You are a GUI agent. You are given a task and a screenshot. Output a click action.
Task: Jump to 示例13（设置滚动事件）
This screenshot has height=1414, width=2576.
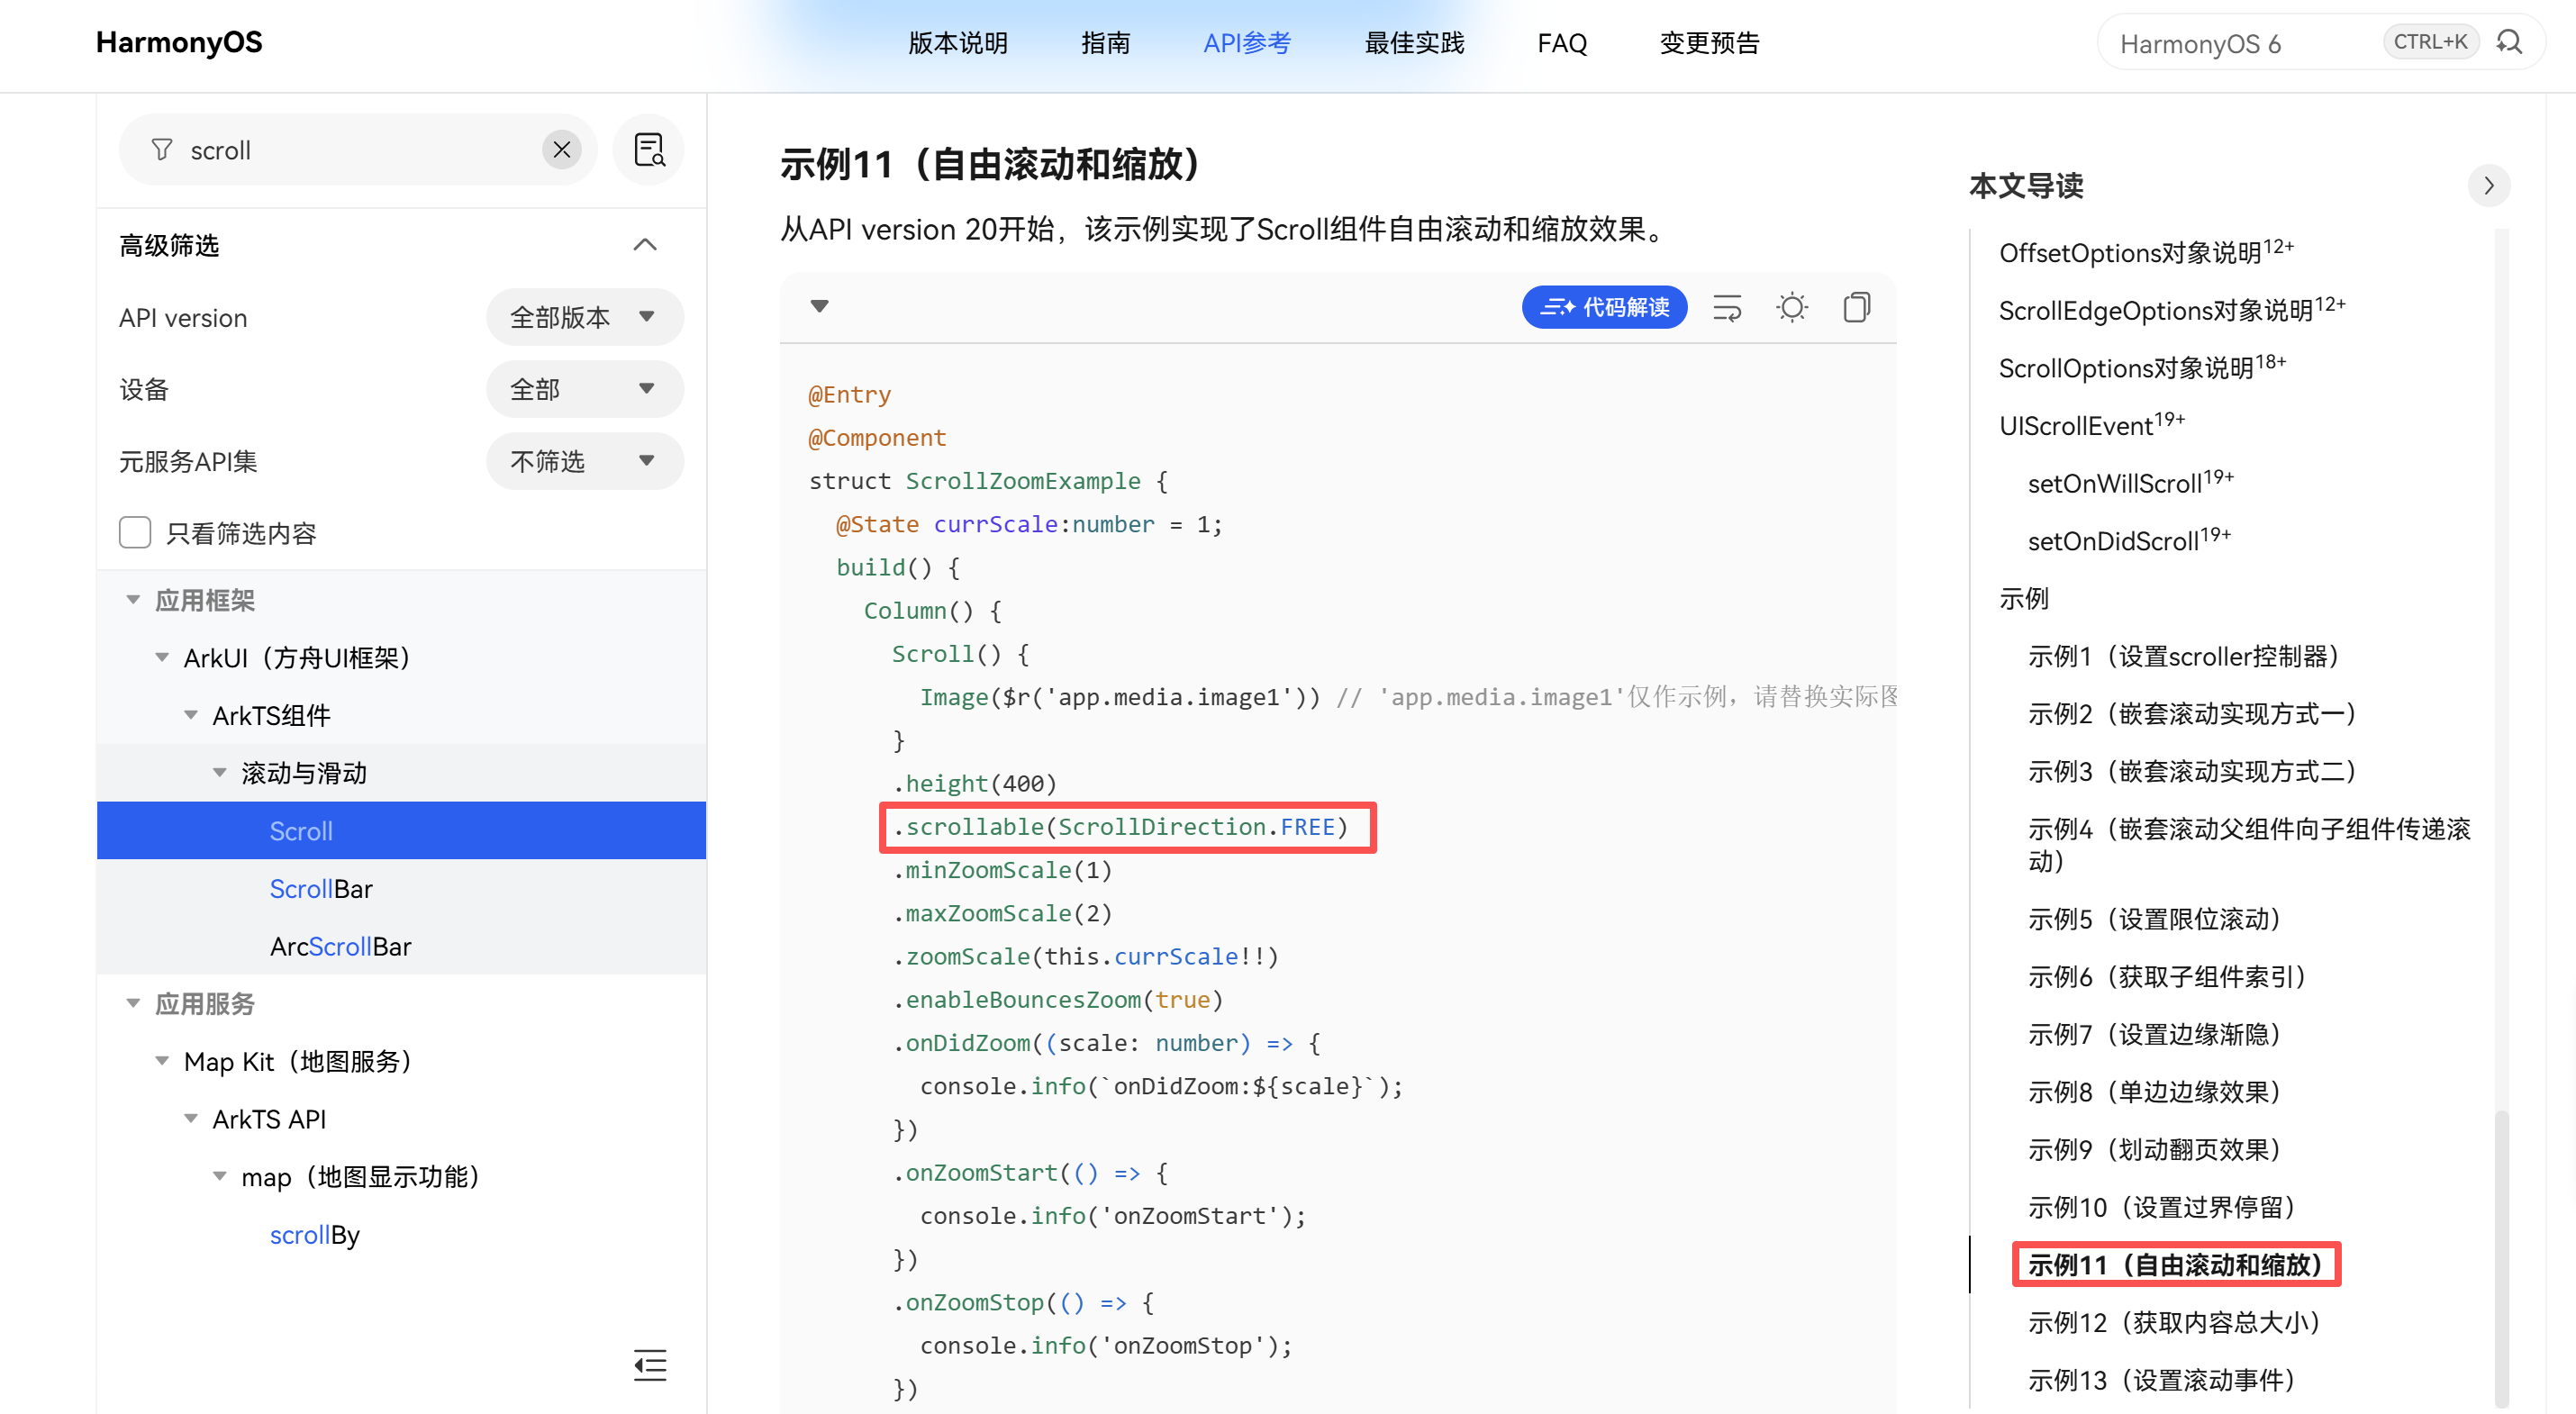click(2162, 1380)
